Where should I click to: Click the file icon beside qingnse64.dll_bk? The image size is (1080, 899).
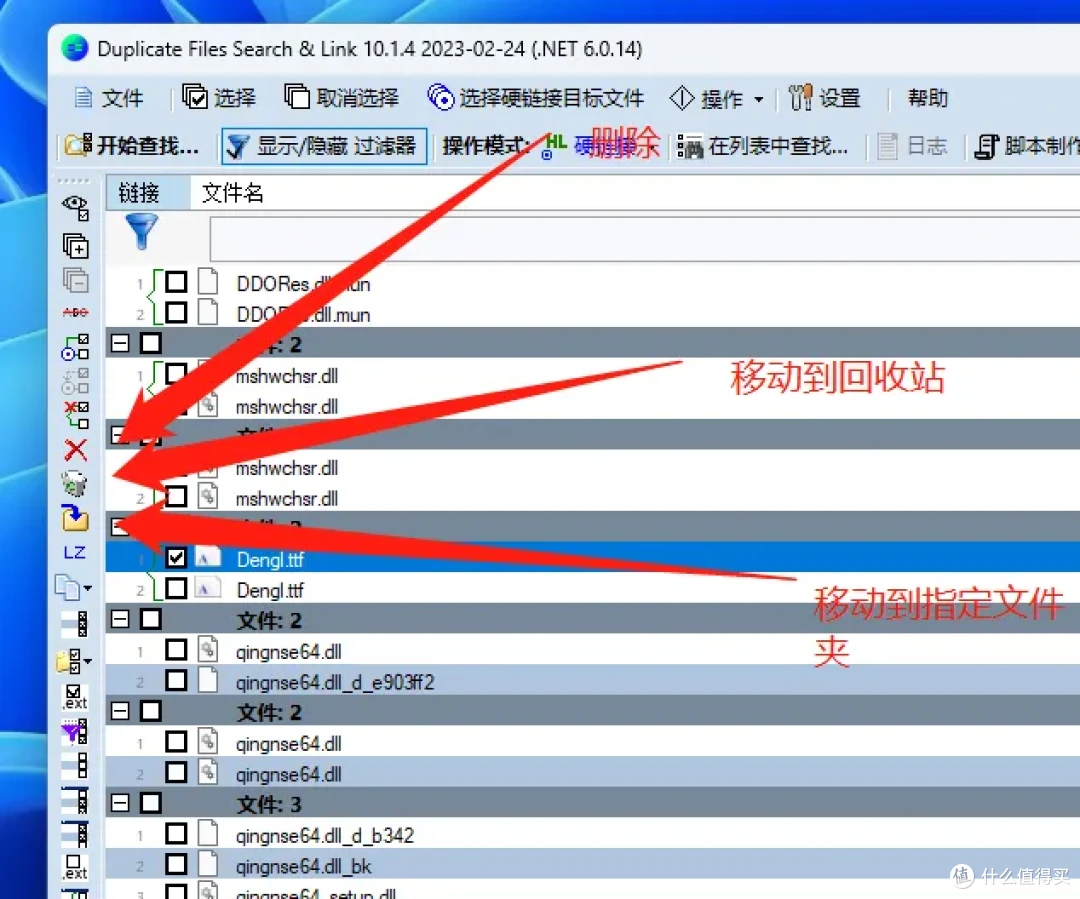pyautogui.click(x=207, y=864)
